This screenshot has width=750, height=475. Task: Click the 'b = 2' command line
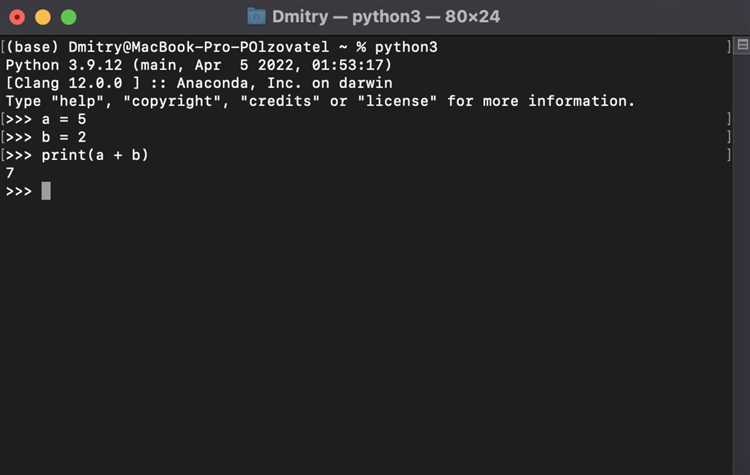coord(69,137)
